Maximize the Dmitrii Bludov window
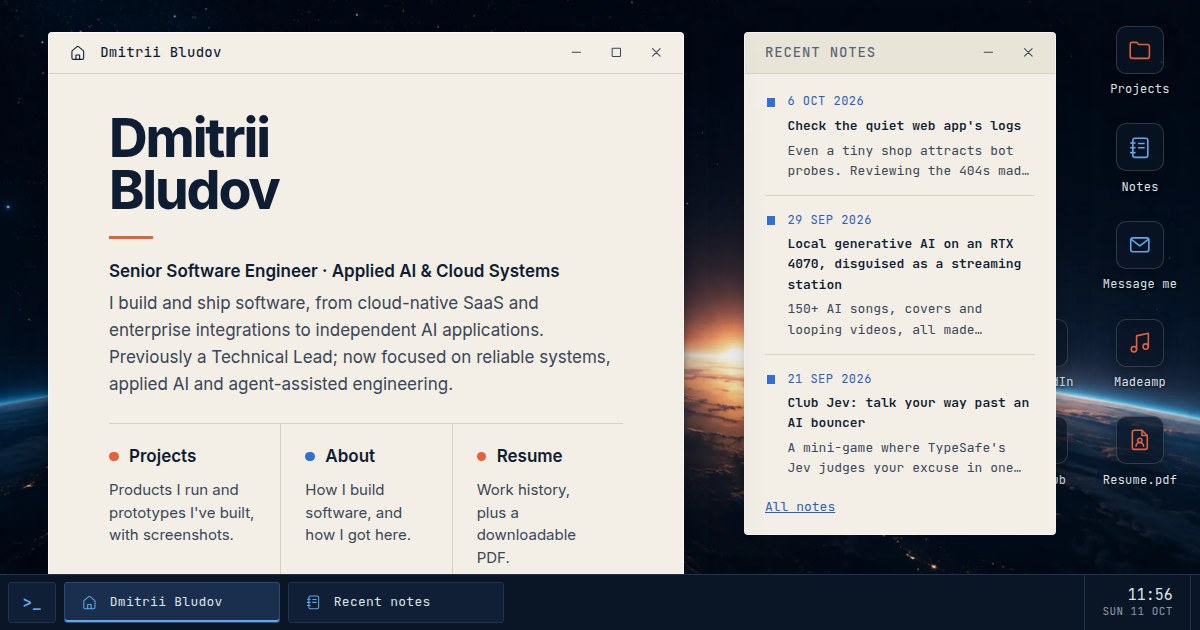Viewport: 1200px width, 630px height. (x=616, y=53)
